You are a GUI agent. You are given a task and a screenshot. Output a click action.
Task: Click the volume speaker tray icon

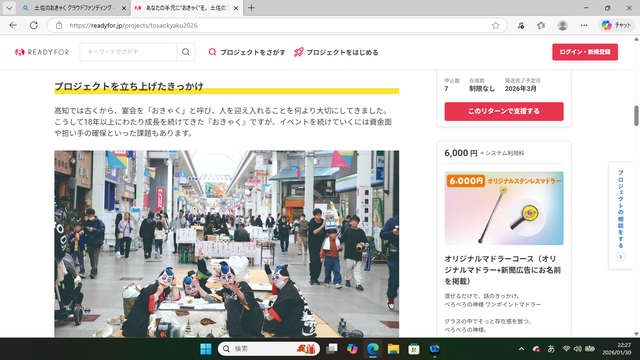pyautogui.click(x=578, y=349)
